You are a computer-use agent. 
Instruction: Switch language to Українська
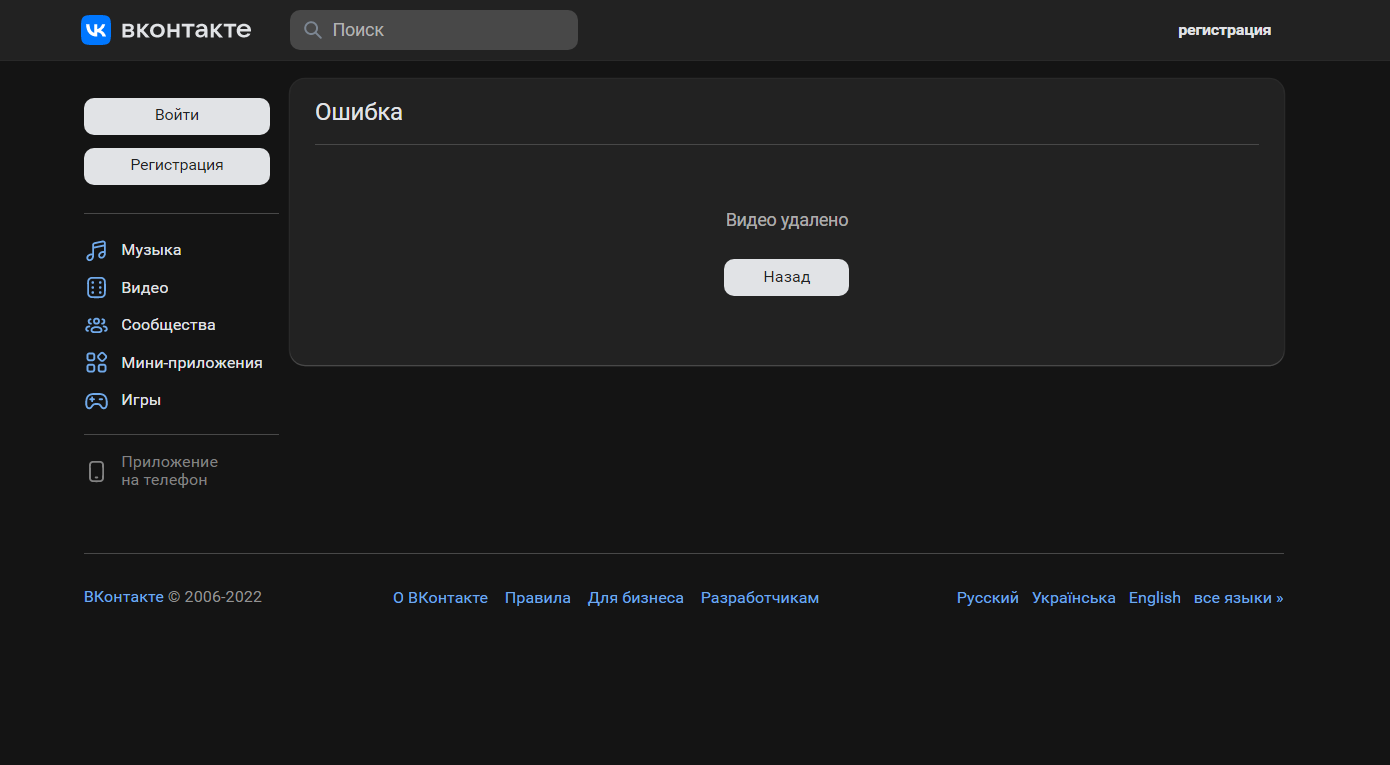point(1074,598)
